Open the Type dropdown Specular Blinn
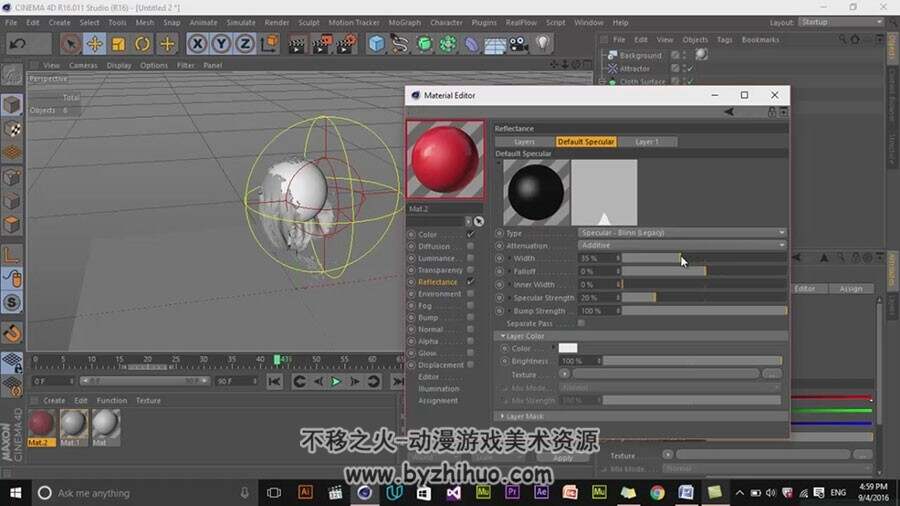The width and height of the screenshot is (900, 506). pos(682,233)
